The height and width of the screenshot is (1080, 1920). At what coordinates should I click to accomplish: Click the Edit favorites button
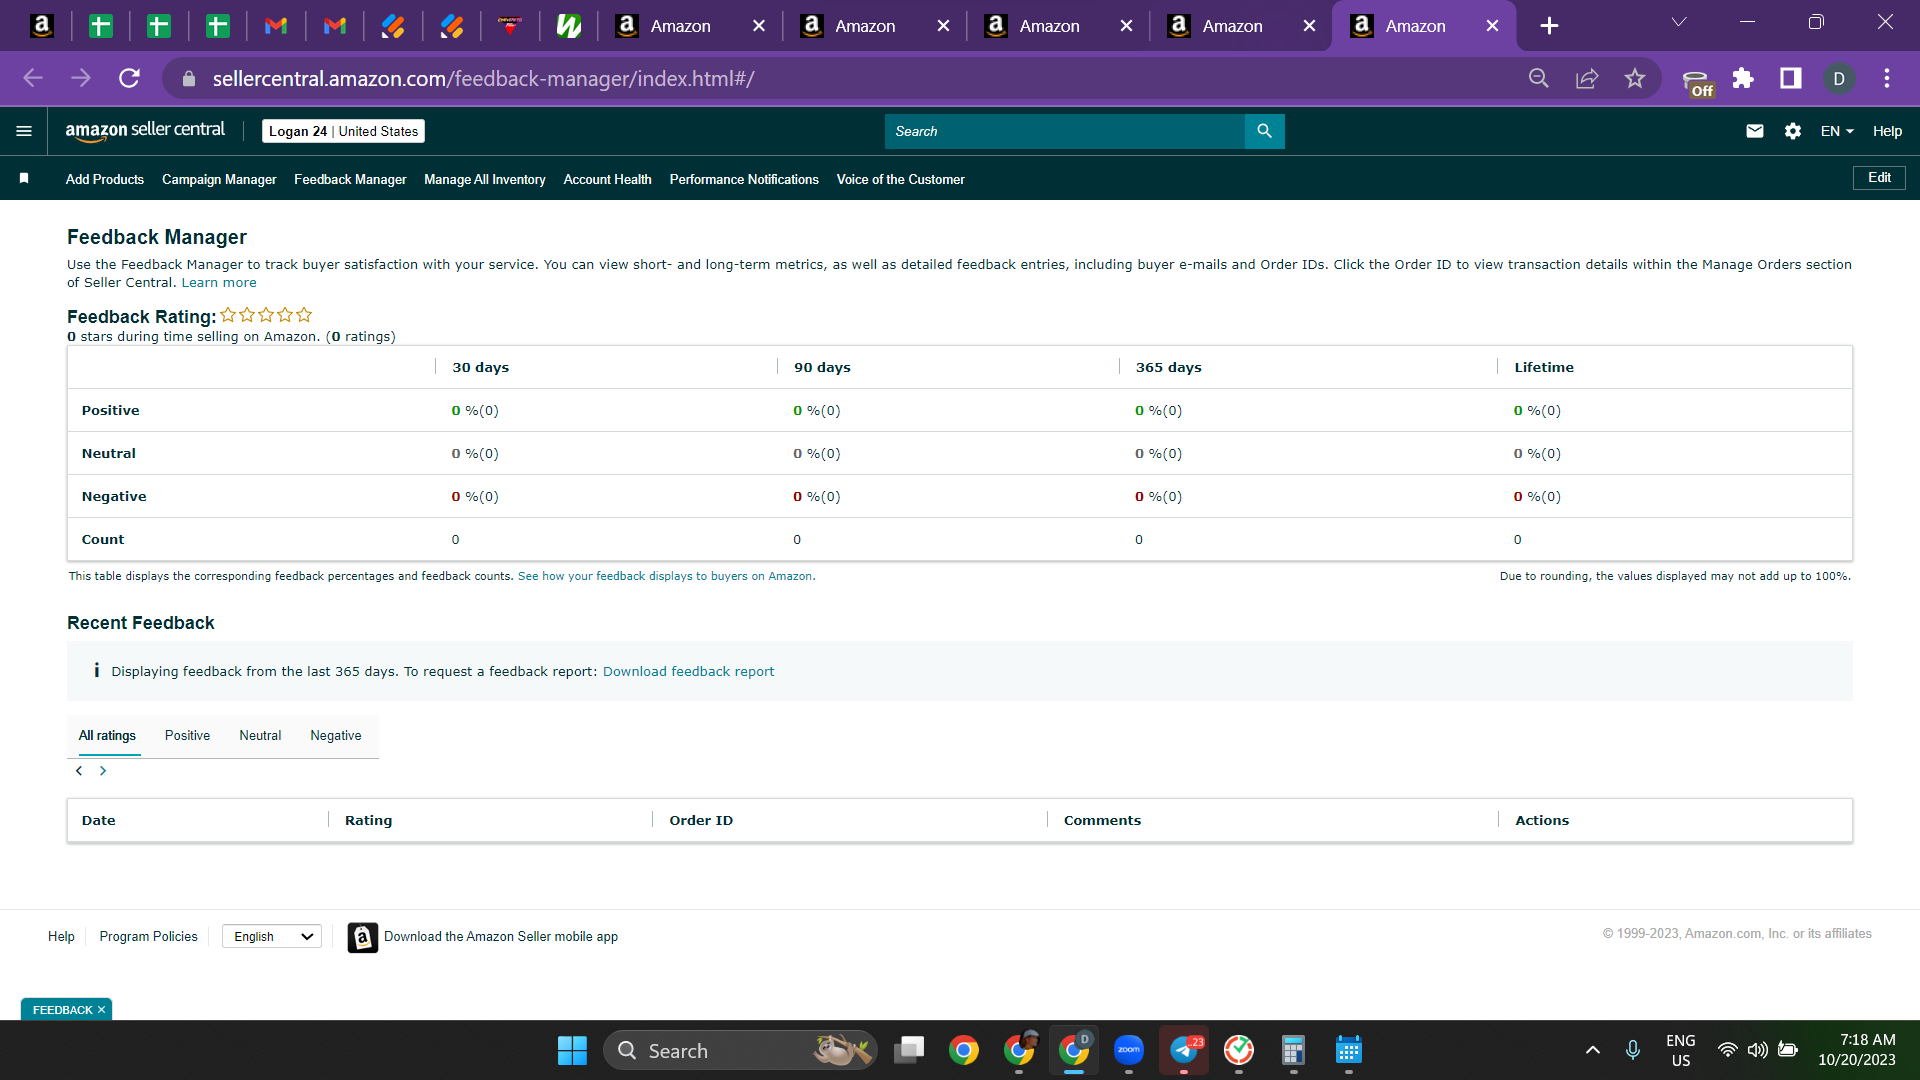pos(1879,178)
